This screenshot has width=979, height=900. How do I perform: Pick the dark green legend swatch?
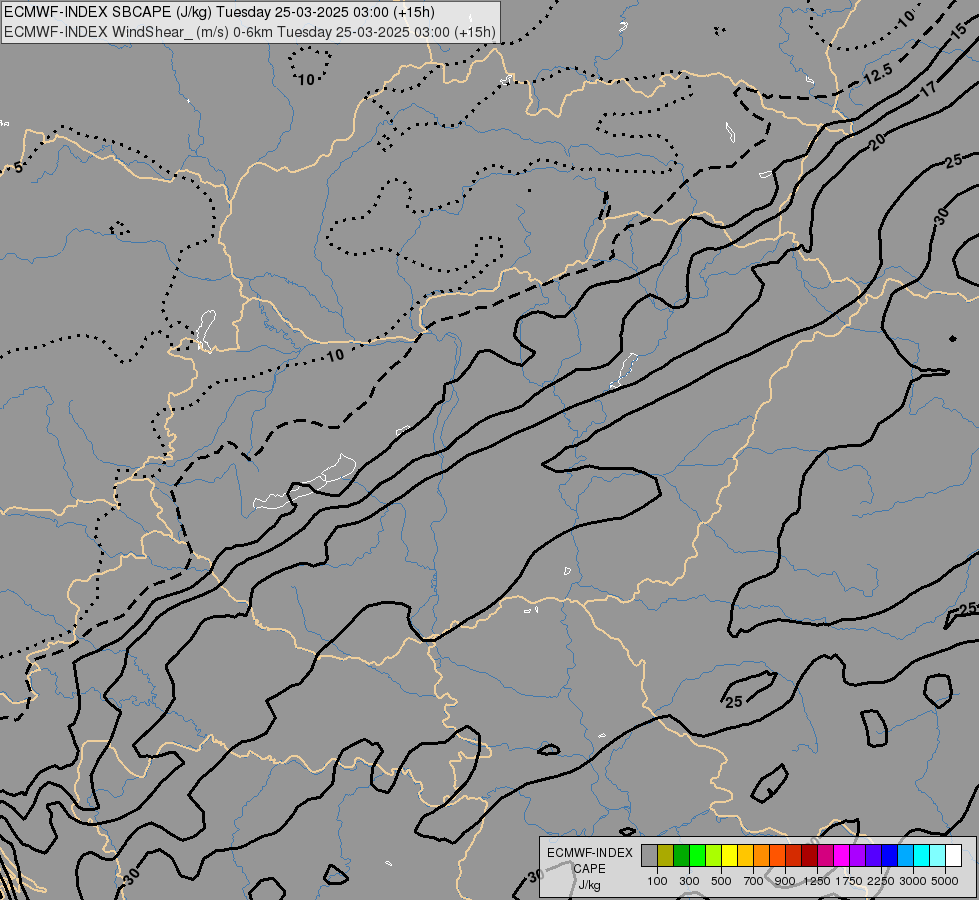(x=681, y=856)
